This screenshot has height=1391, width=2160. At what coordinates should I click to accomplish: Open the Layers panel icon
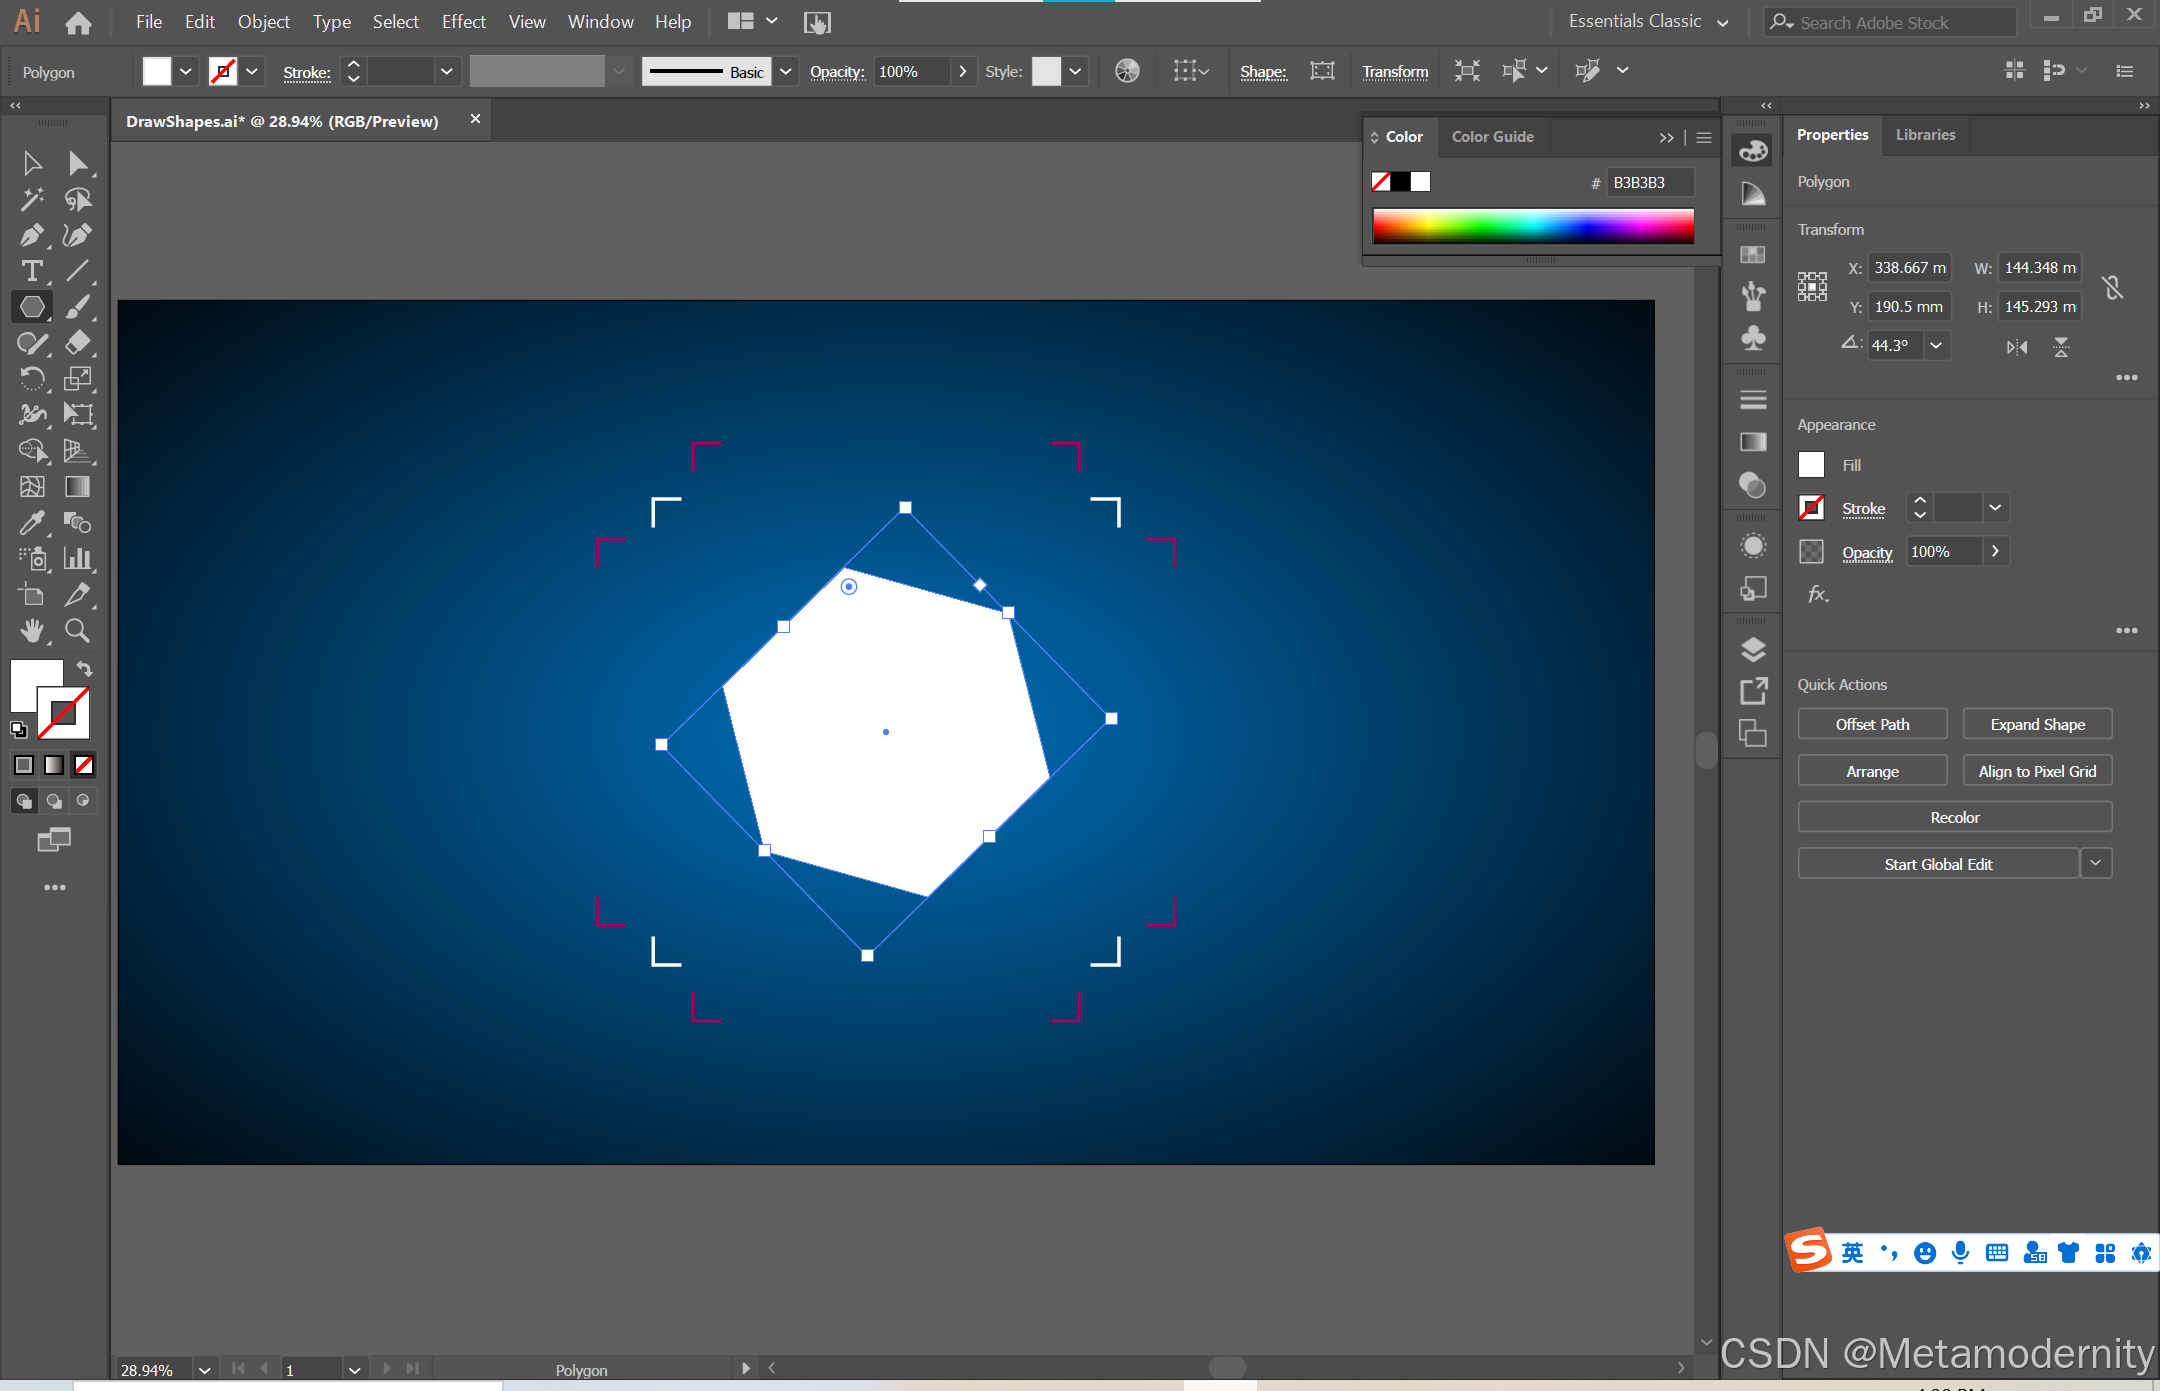1753,650
